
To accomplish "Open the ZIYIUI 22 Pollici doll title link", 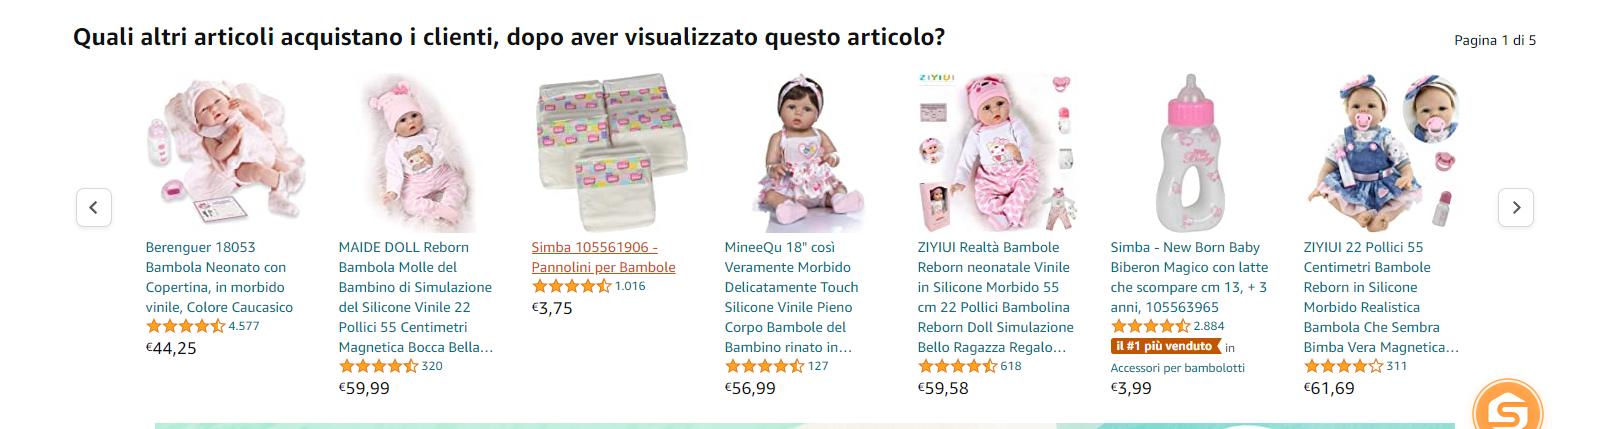I will click(x=1381, y=297).
